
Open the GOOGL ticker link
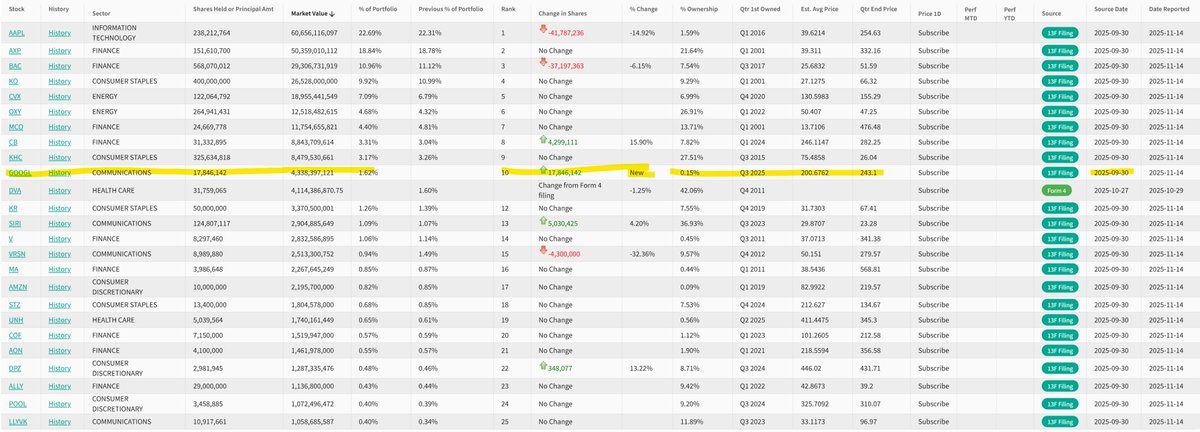point(17,172)
